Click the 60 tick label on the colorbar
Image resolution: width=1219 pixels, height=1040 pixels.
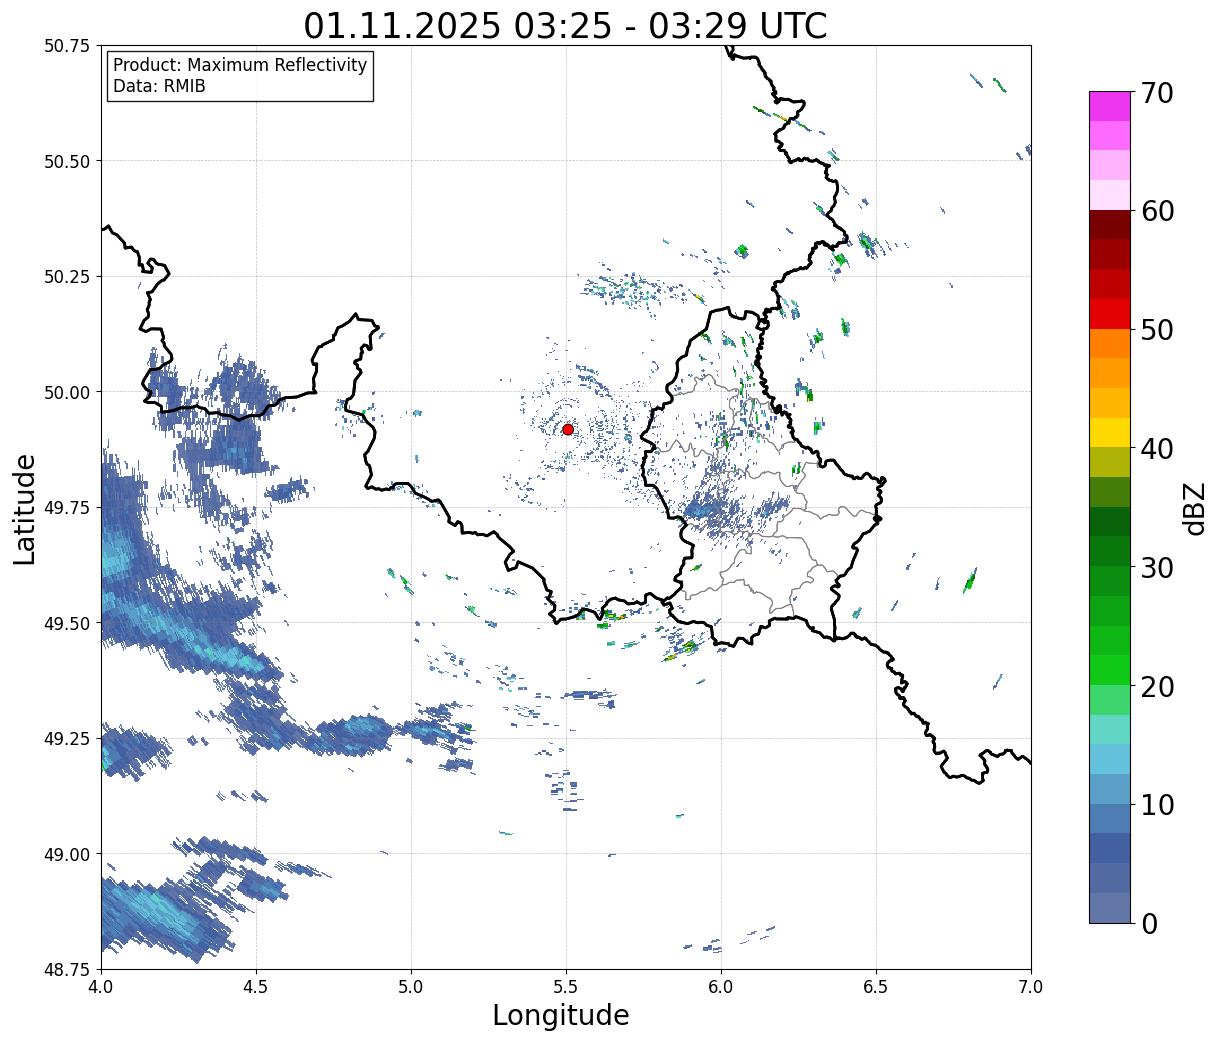(1157, 211)
